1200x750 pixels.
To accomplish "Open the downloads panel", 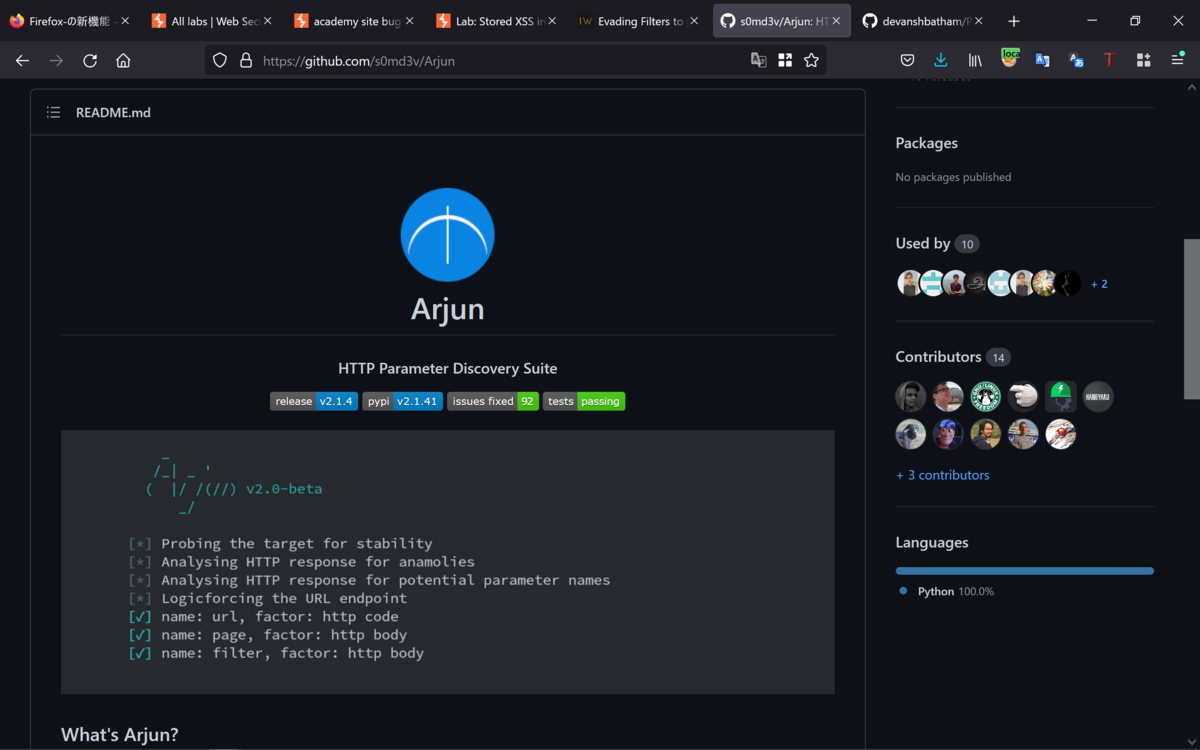I will [x=941, y=60].
